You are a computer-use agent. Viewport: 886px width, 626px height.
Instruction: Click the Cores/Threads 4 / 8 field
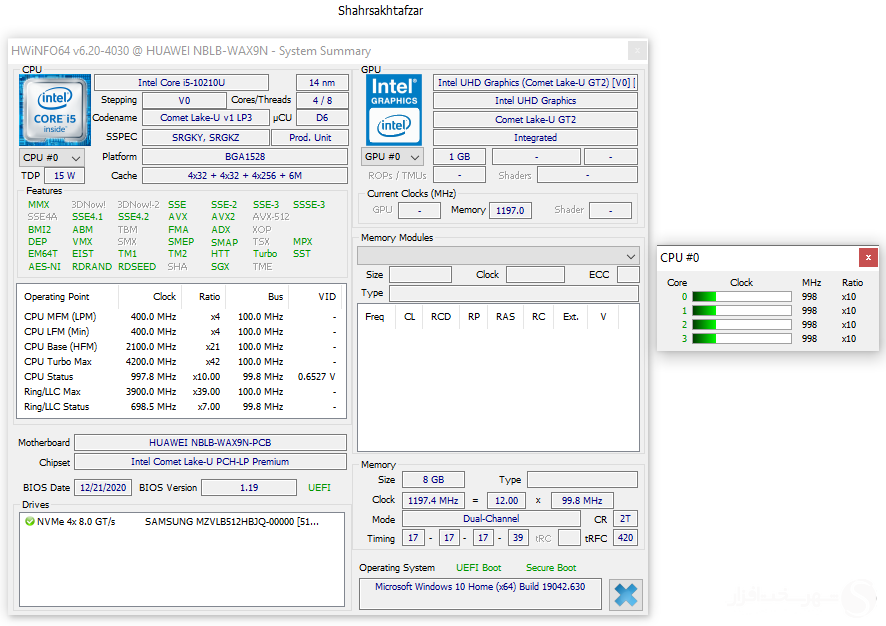click(322, 101)
